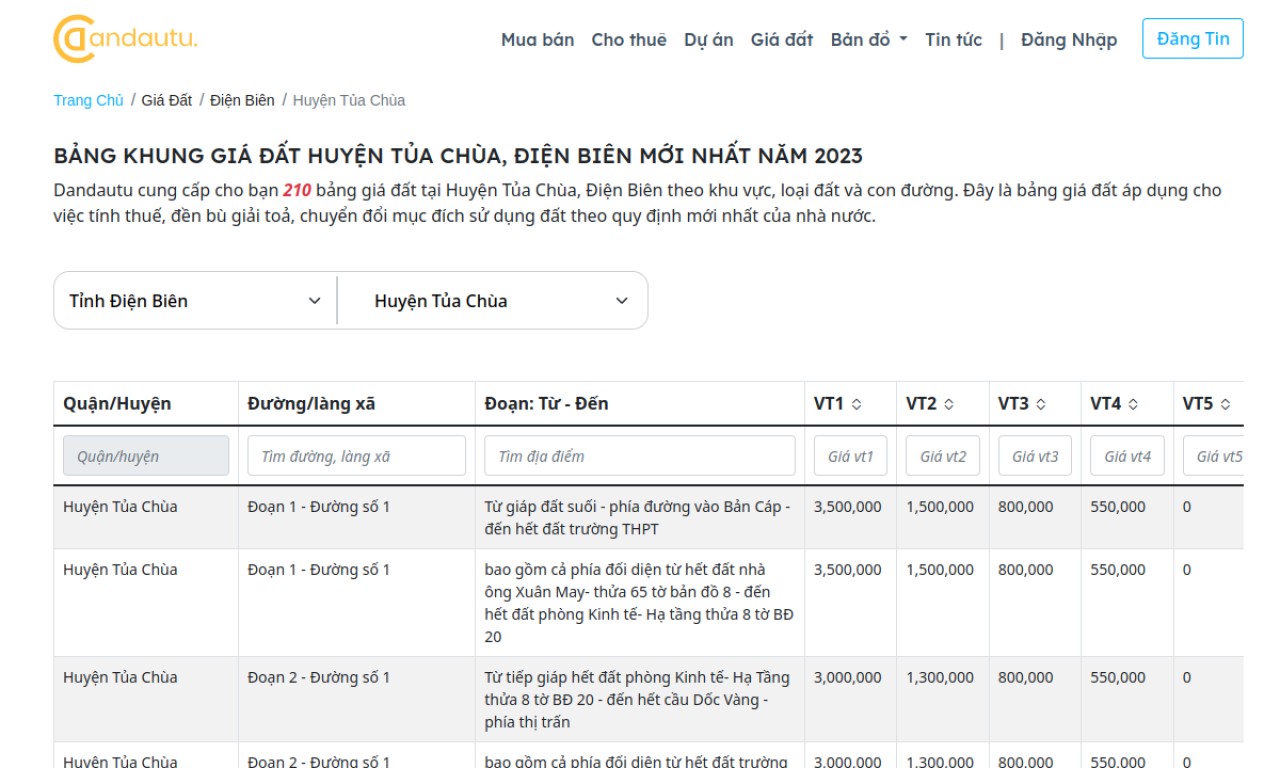Open the Dự án section

(708, 40)
